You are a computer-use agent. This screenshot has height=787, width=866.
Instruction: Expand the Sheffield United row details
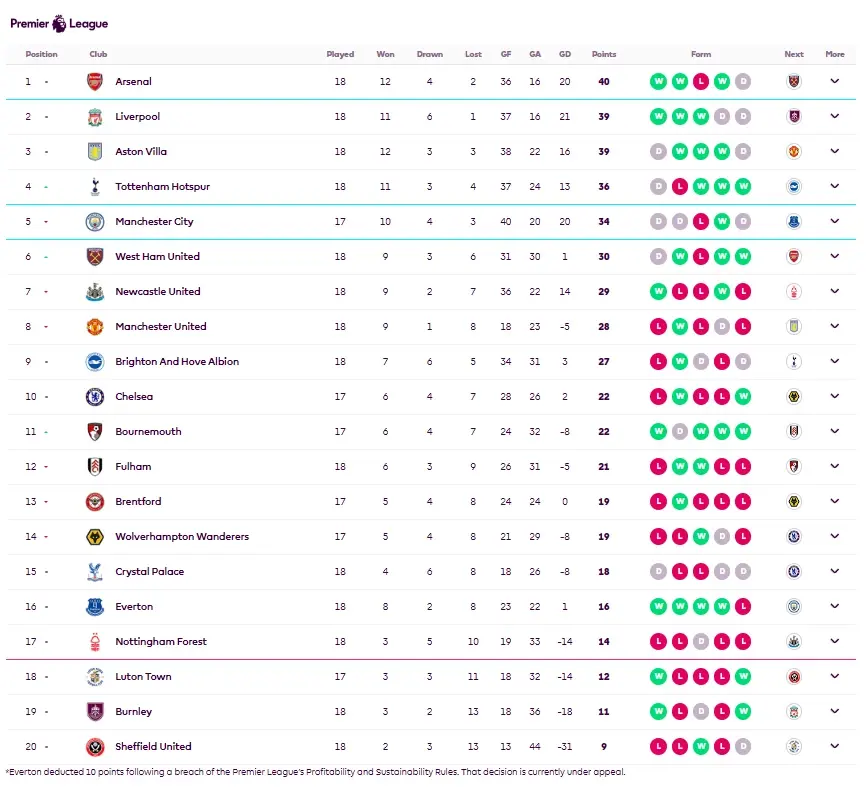tap(835, 746)
